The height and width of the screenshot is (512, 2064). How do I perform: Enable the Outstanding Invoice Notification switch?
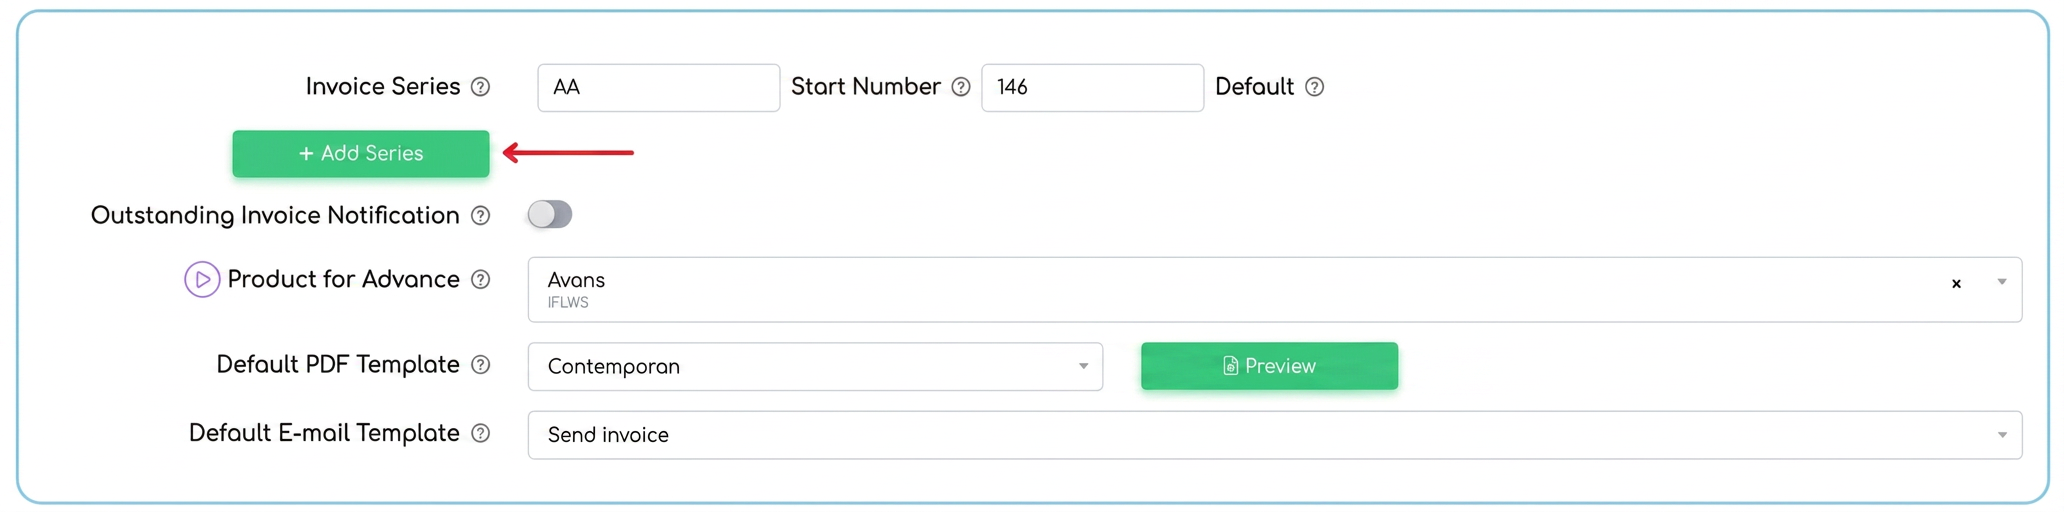coord(550,214)
